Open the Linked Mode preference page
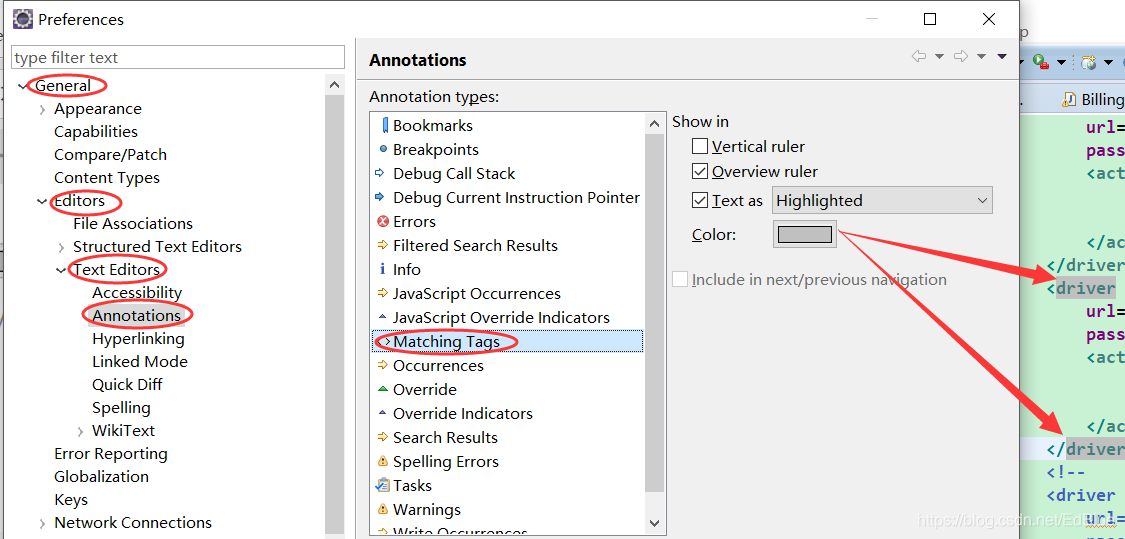The width and height of the screenshot is (1125, 539). click(140, 361)
